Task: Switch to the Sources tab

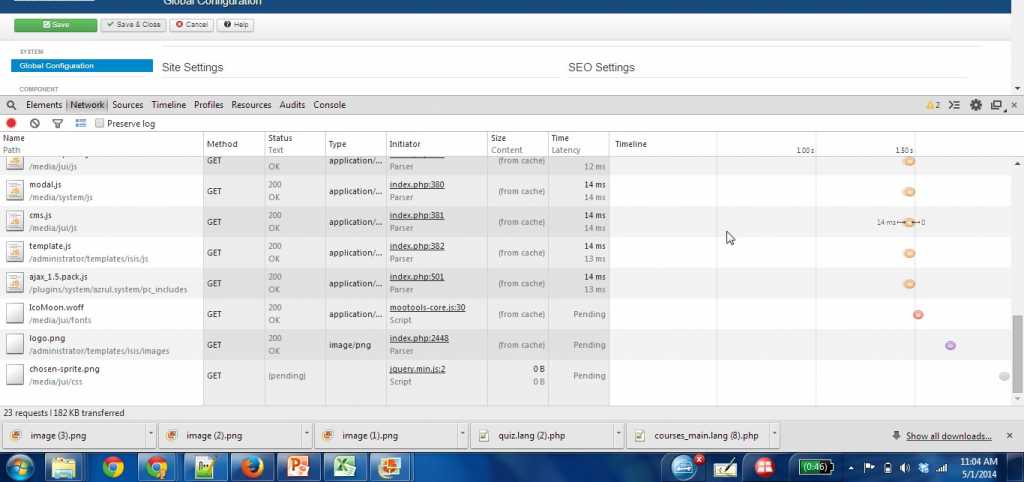Action: pyautogui.click(x=127, y=105)
